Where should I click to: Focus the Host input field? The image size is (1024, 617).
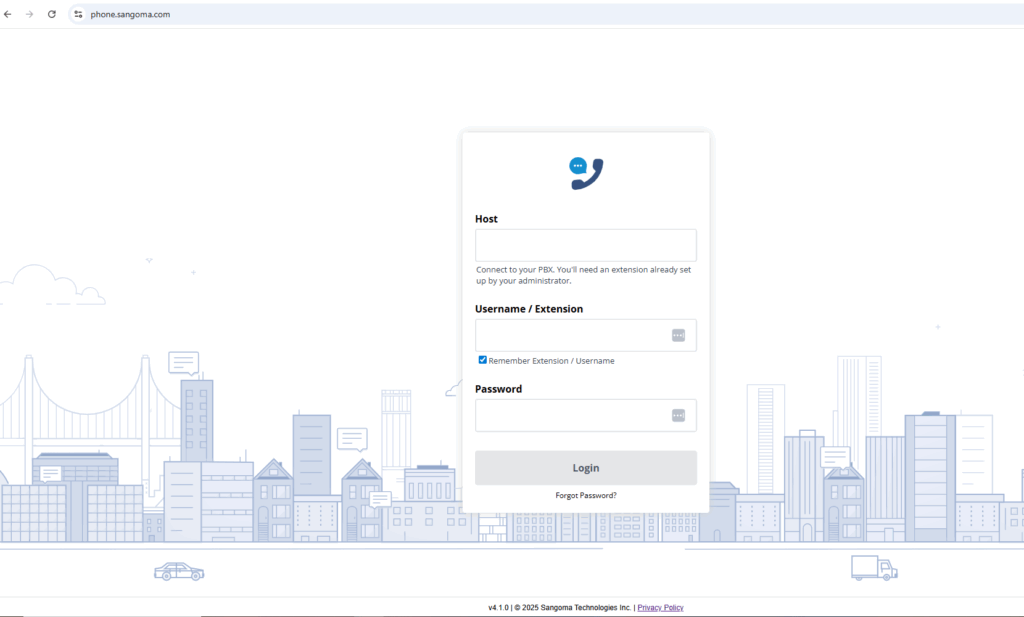(586, 245)
